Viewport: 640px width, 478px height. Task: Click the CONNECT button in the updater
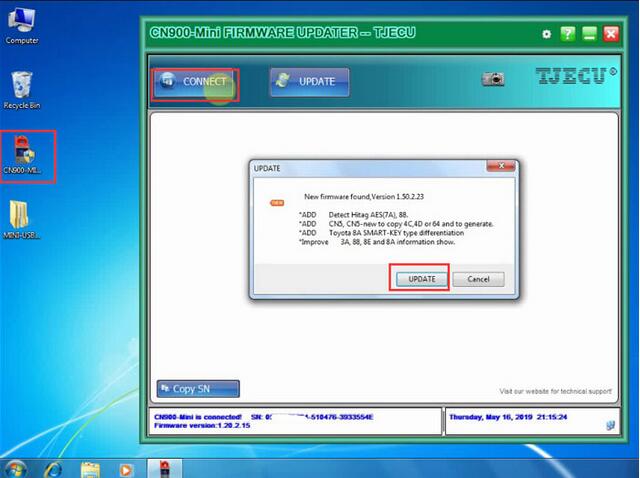coord(194,83)
